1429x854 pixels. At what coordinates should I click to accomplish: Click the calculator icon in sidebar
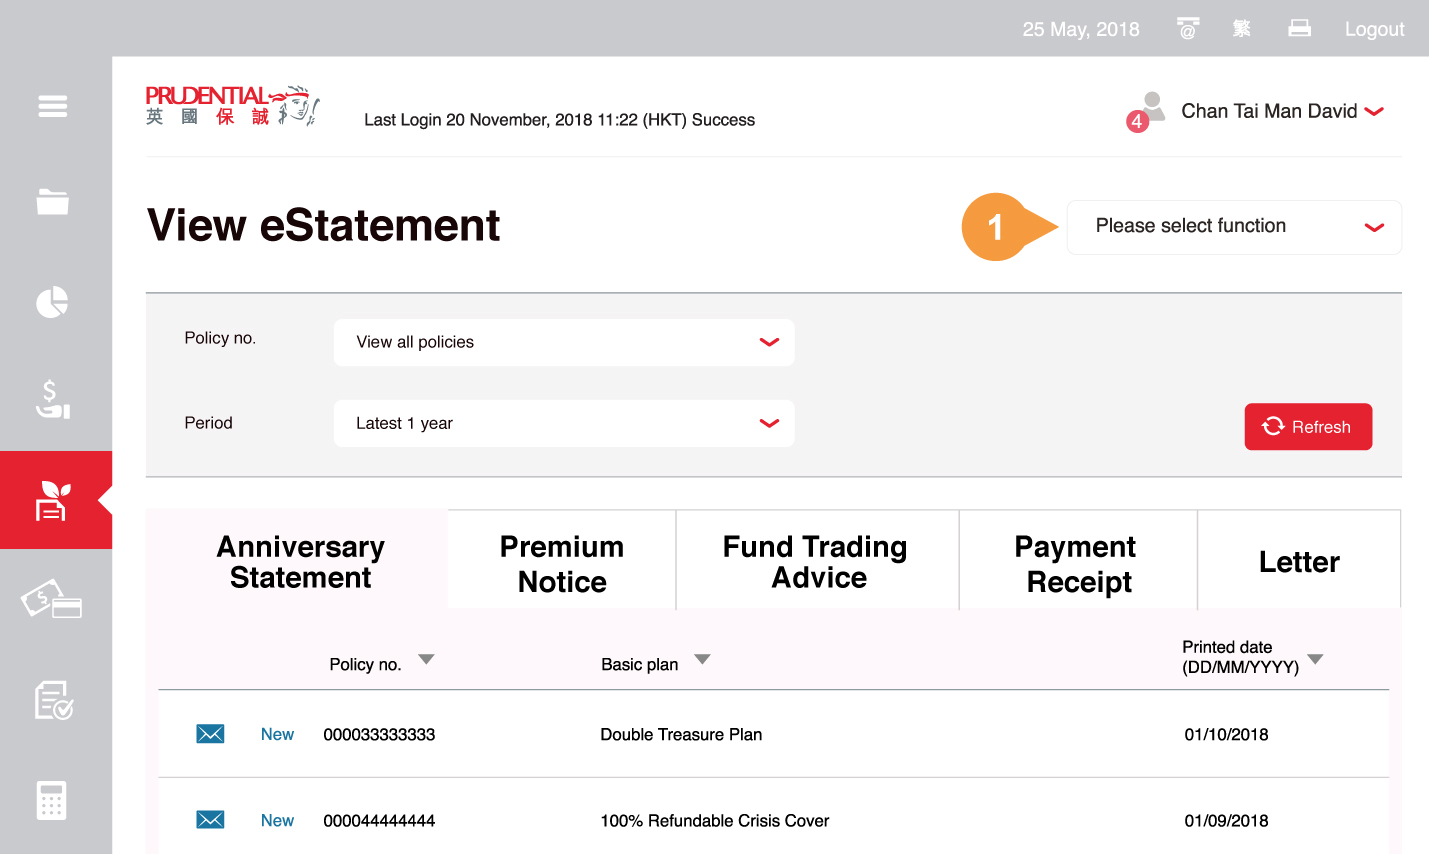52,800
